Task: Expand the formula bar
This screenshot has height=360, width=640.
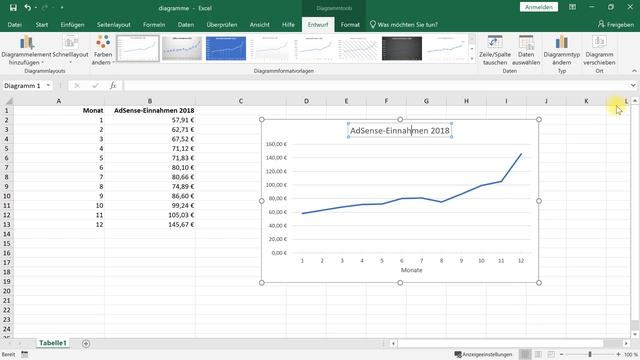Action: pos(633,85)
